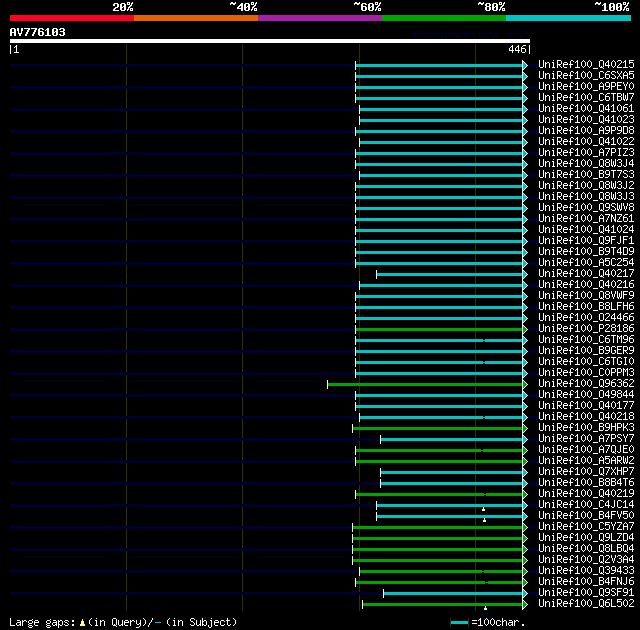Choose the UniRef100_A7PIZ3 hit
The height and width of the screenshot is (630, 640).
[586, 153]
